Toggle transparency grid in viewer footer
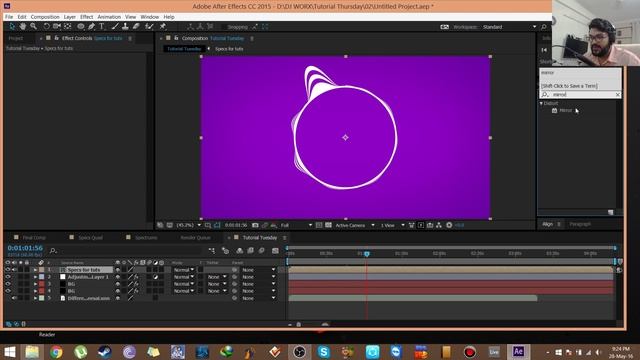Image resolution: width=640 pixels, height=360 pixels. (329, 225)
